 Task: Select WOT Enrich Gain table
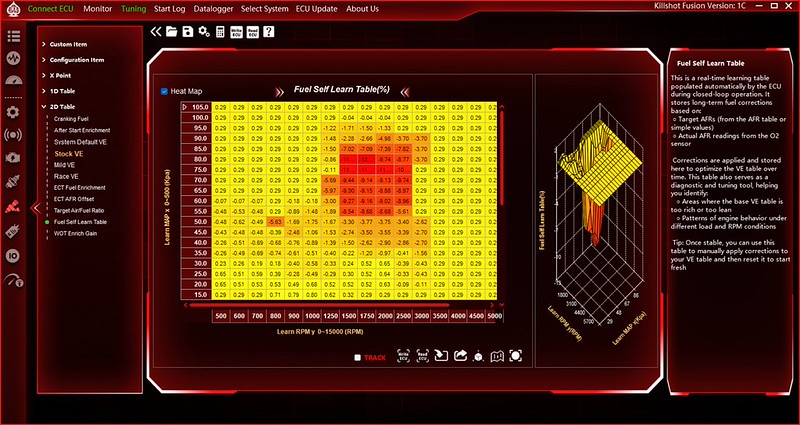coord(75,233)
